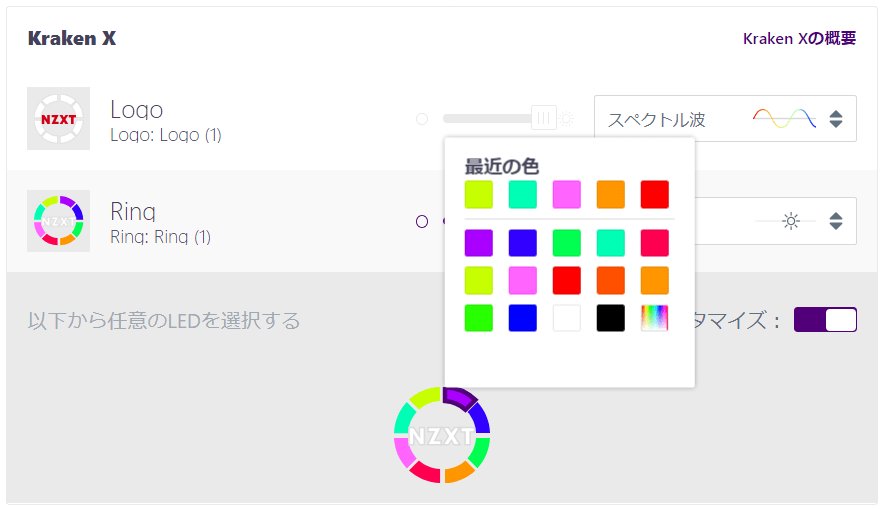Image resolution: width=884 pixels, height=509 pixels.
Task: Choose the magenta pink palette swatch in grid
Action: pos(523,281)
